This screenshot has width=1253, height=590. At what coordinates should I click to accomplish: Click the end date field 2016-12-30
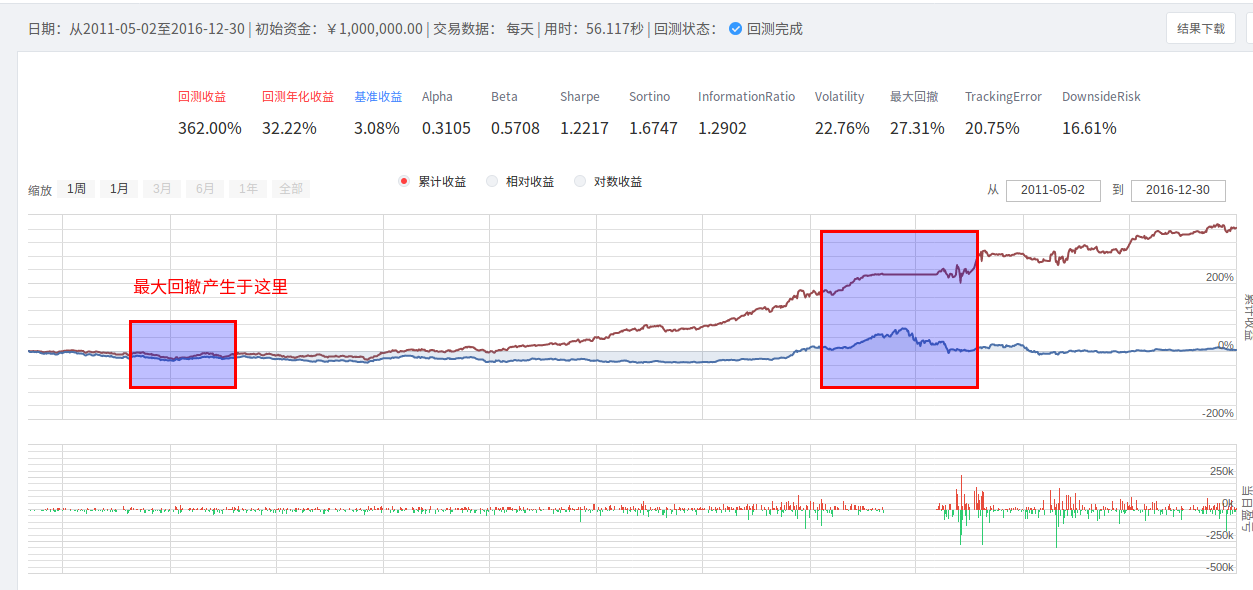click(x=1178, y=190)
